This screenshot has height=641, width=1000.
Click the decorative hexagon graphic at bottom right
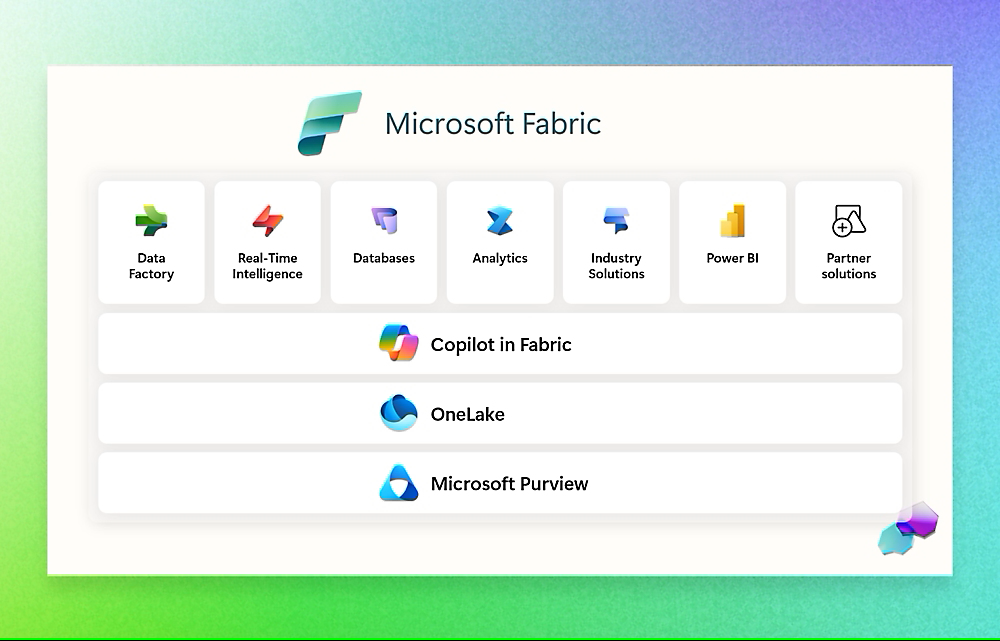pyautogui.click(x=906, y=527)
